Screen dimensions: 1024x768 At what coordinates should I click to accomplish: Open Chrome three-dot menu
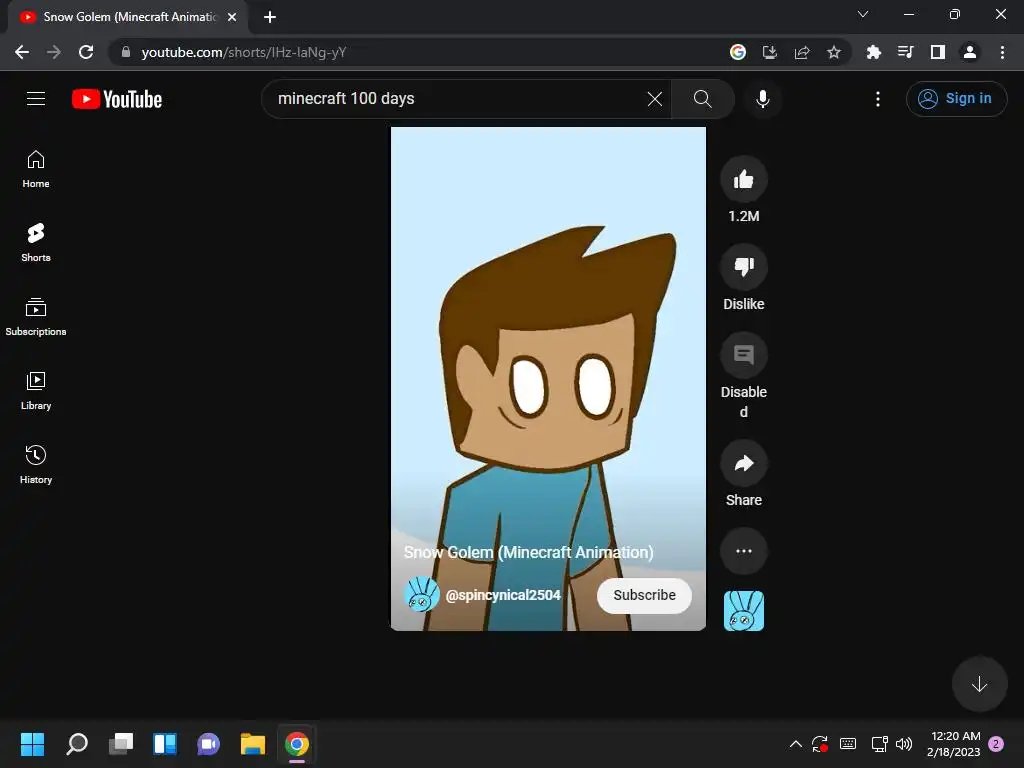point(1002,52)
